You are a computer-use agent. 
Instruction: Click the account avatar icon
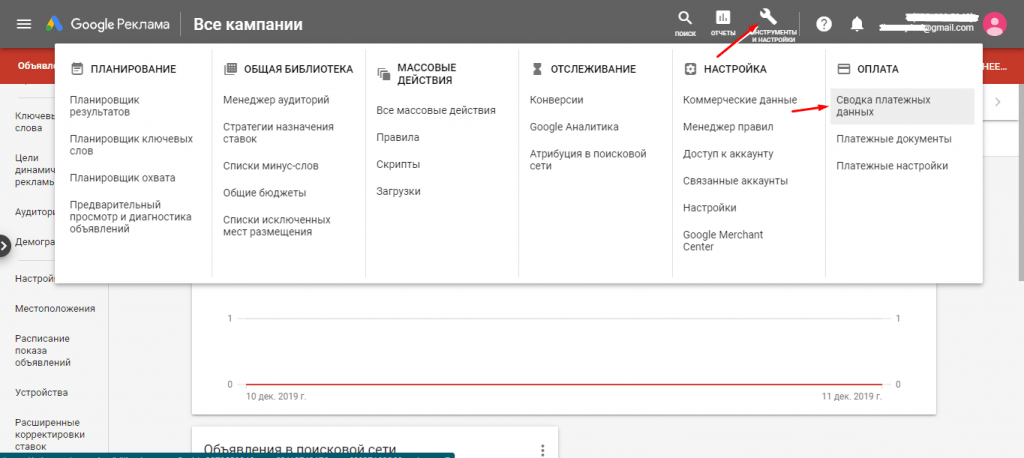click(x=995, y=25)
